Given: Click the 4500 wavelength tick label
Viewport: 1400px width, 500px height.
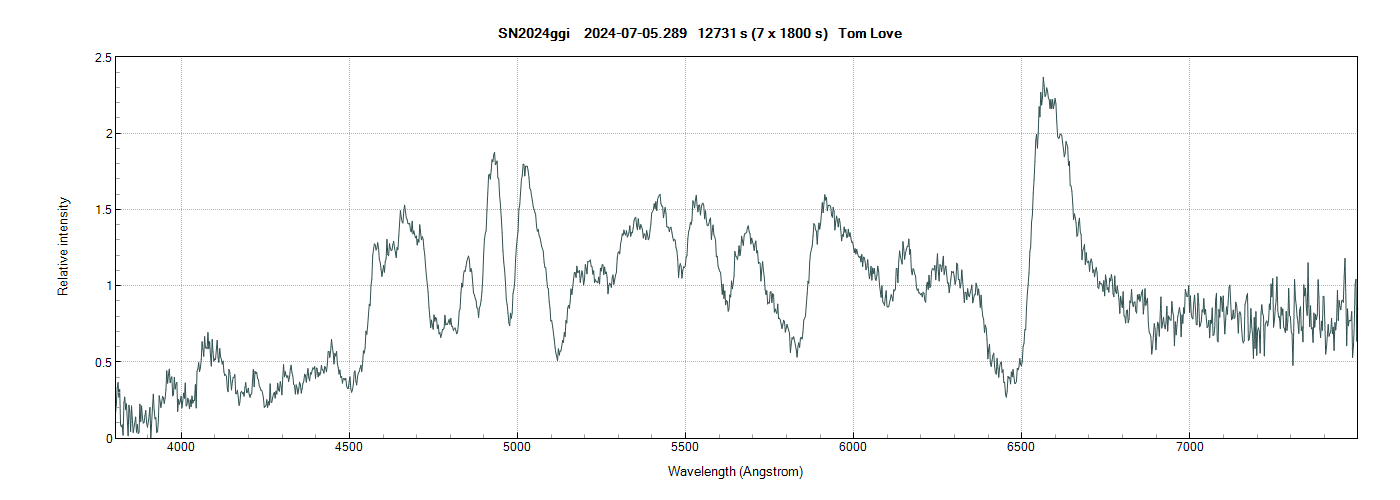Looking at the screenshot, I should (x=349, y=449).
